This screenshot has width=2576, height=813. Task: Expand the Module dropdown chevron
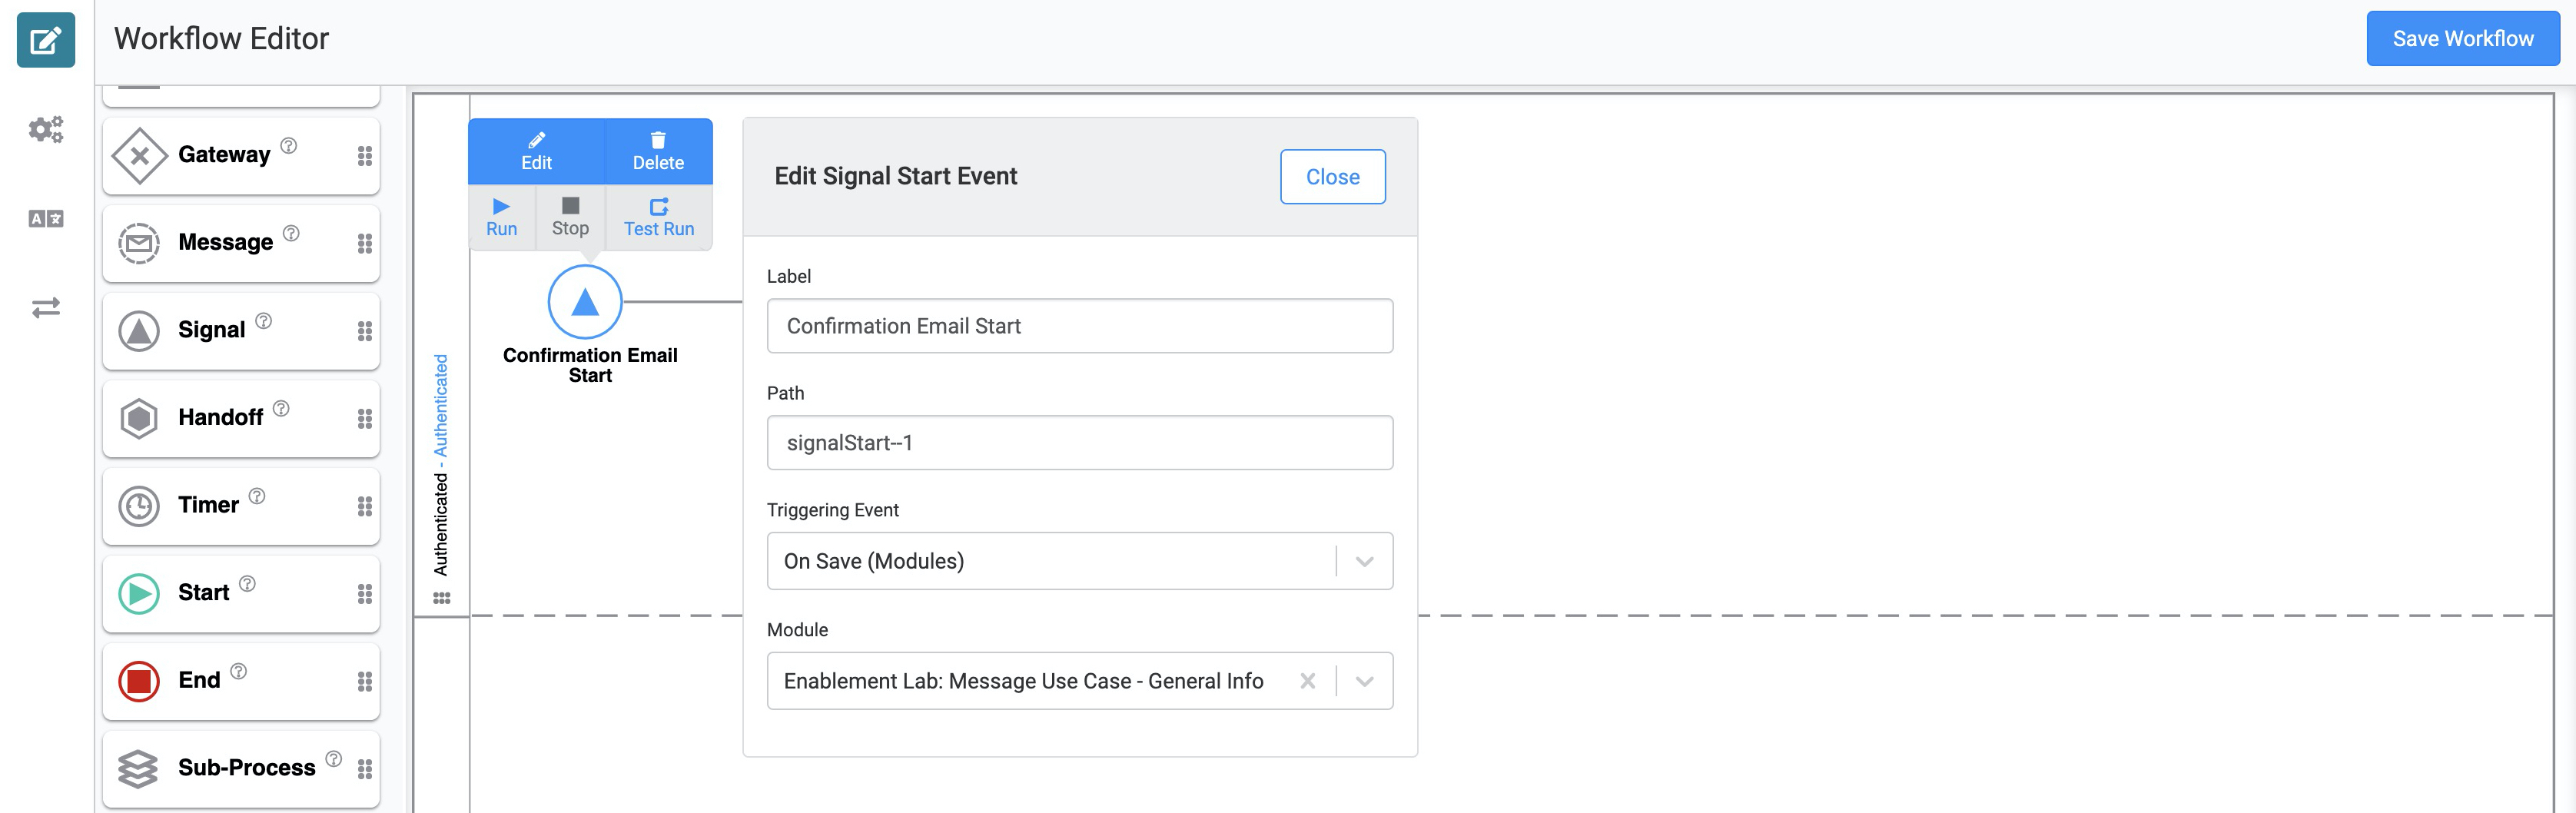[1365, 681]
